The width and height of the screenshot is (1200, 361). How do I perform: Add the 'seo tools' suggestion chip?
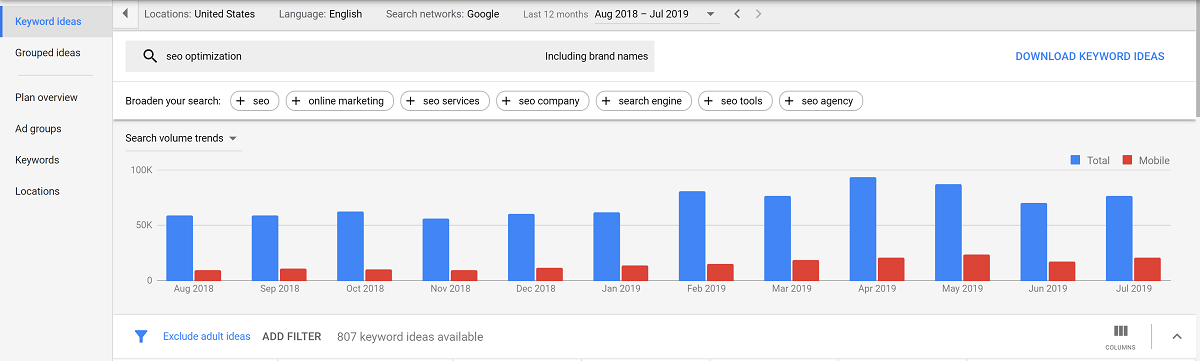(735, 101)
